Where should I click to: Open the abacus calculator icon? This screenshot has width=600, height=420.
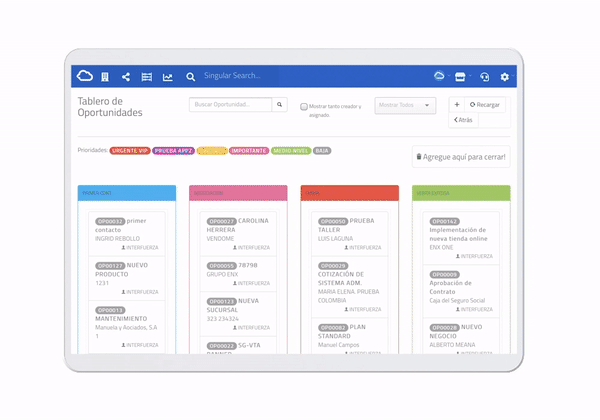click(147, 77)
